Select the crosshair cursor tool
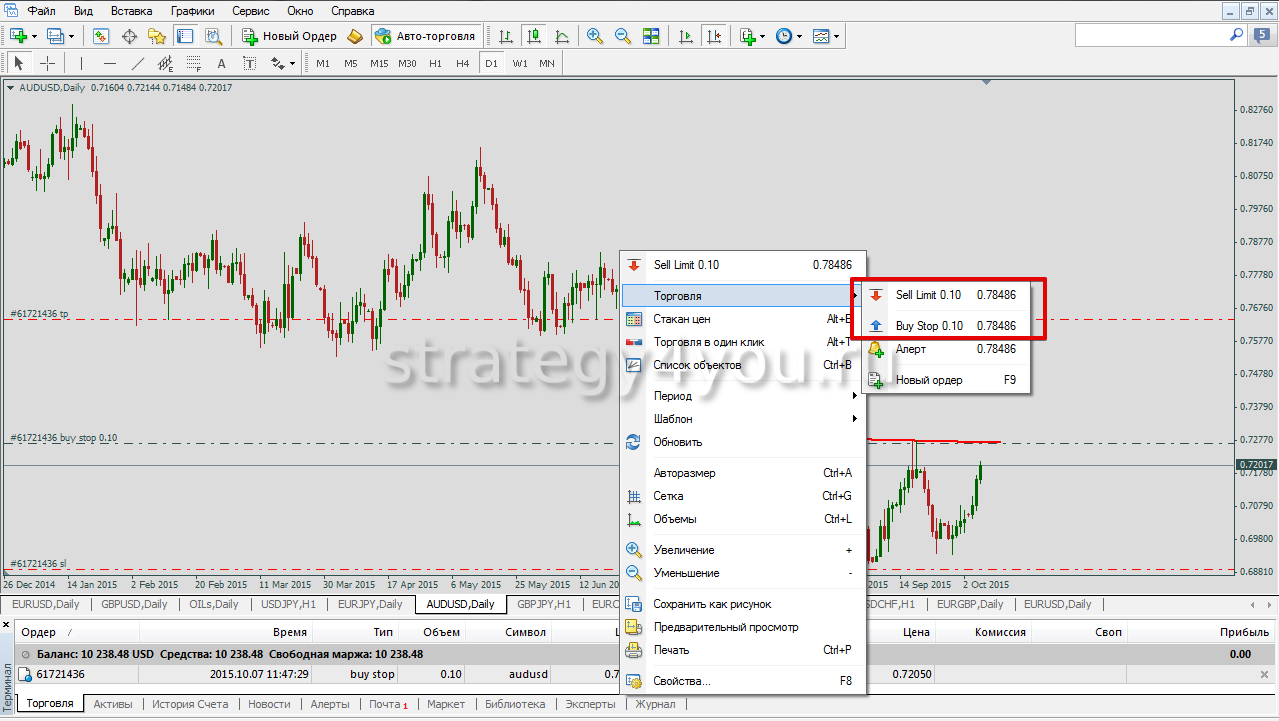This screenshot has height=721, width=1279. [47, 63]
